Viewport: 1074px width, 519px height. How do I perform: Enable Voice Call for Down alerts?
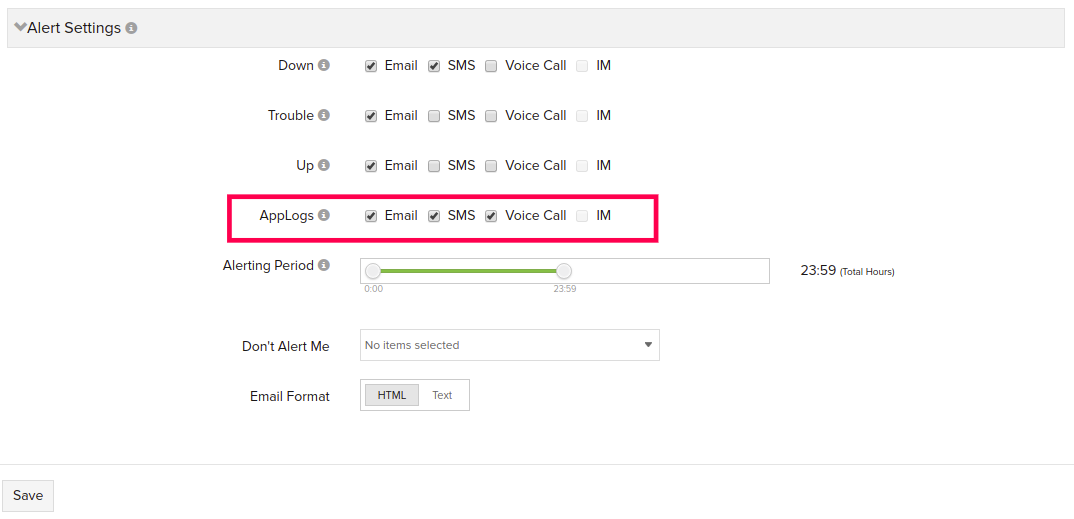[491, 66]
